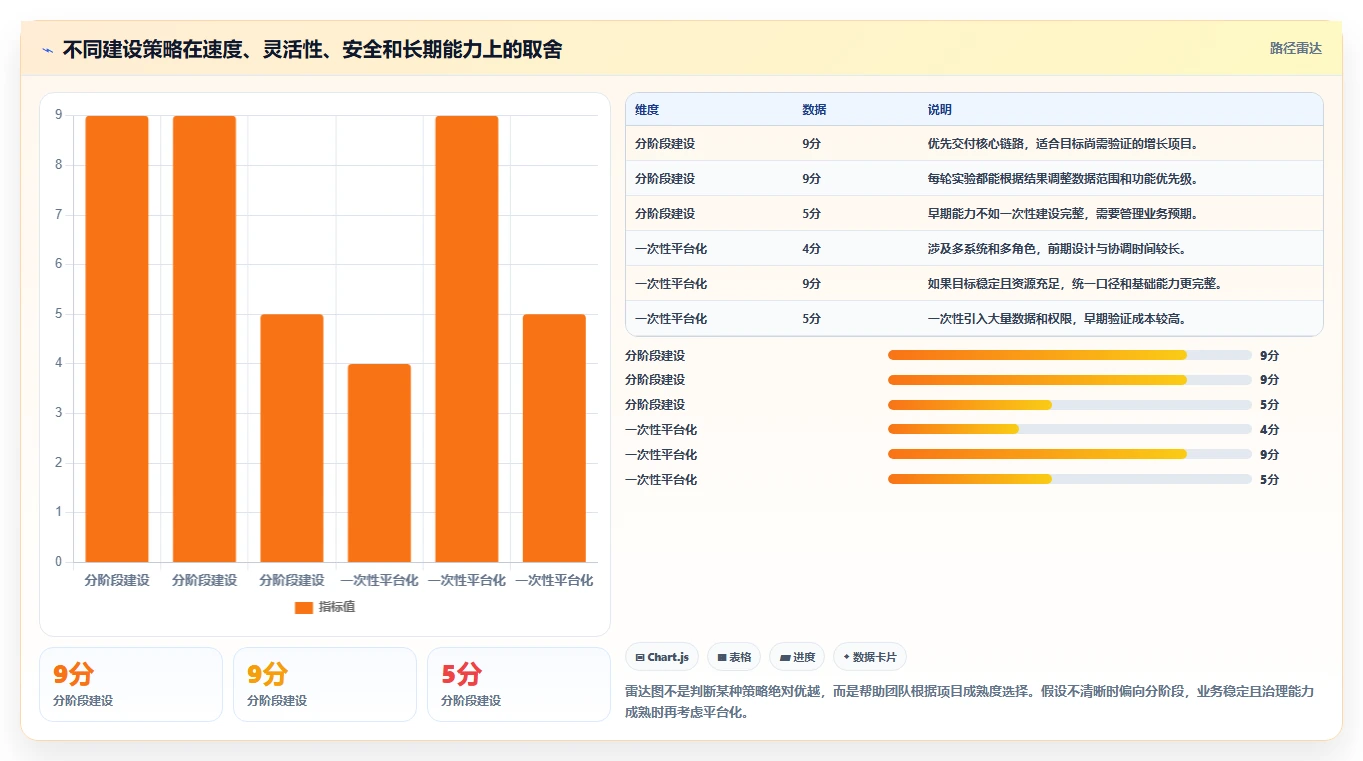The image size is (1363, 761).
Task: Click the row describing 一次性引入大量数据和权限
Action: [x=974, y=318]
